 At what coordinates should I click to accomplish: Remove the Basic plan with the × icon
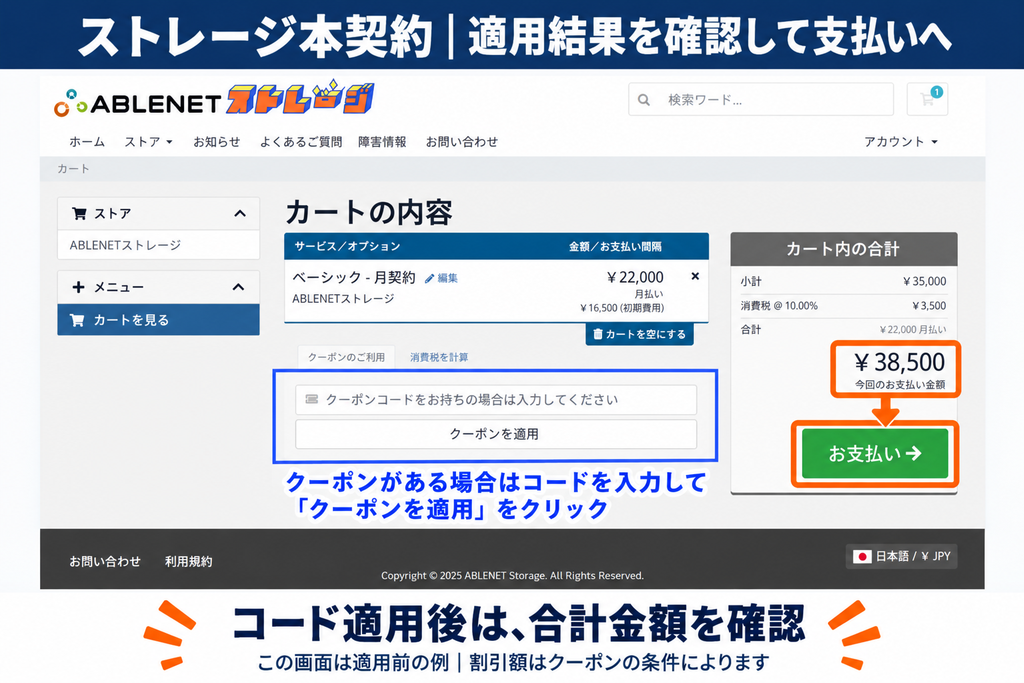(695, 276)
